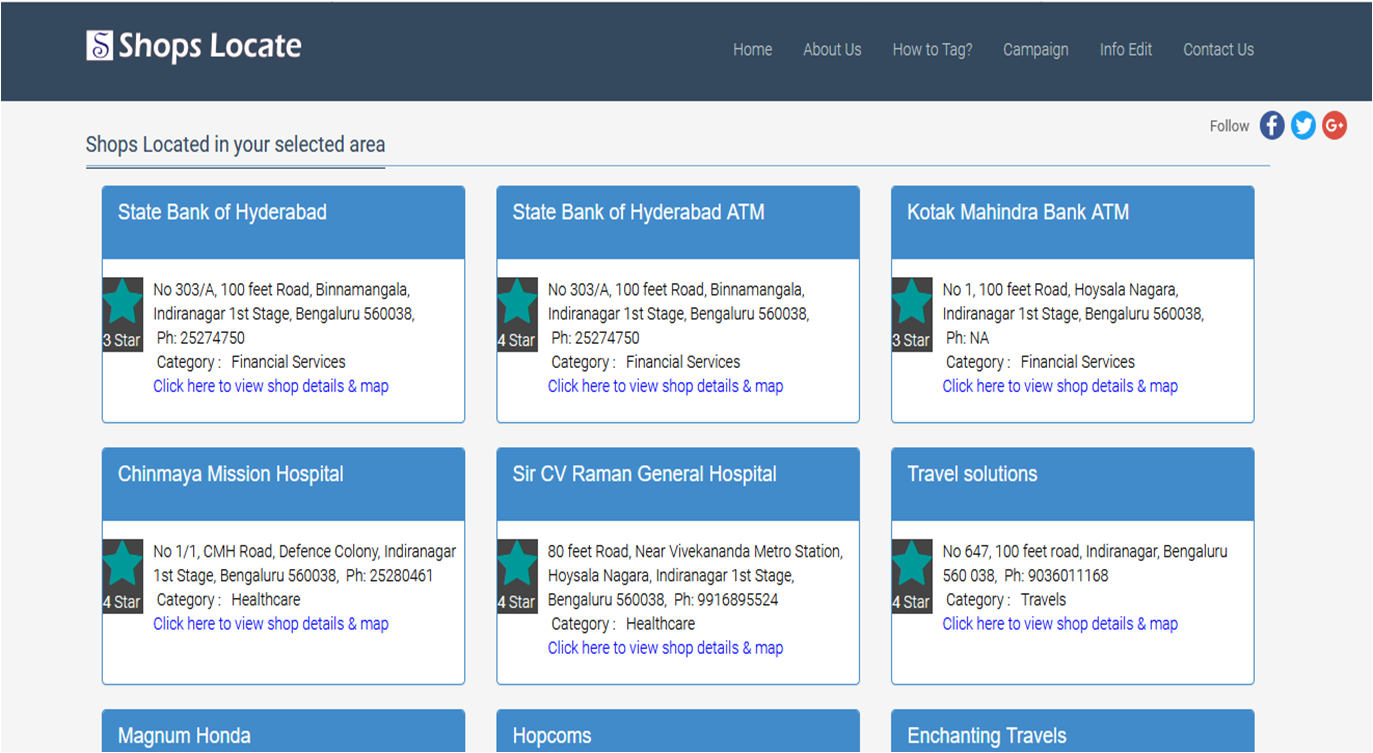The image size is (1373, 753).
Task: Click "Ph: NA" in Kotak Mahindra card
Action: click(967, 338)
